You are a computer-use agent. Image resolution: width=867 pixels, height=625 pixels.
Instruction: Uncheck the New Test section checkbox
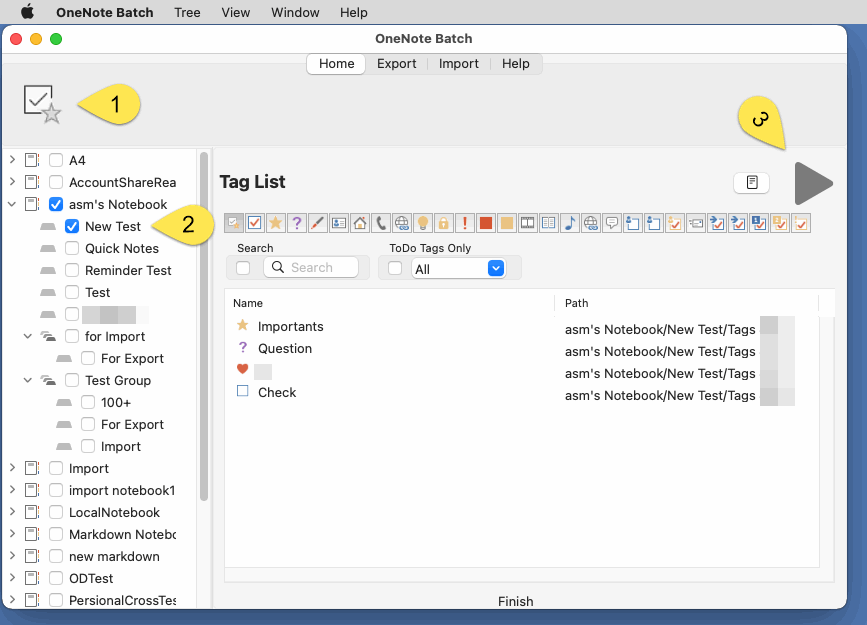click(72, 226)
